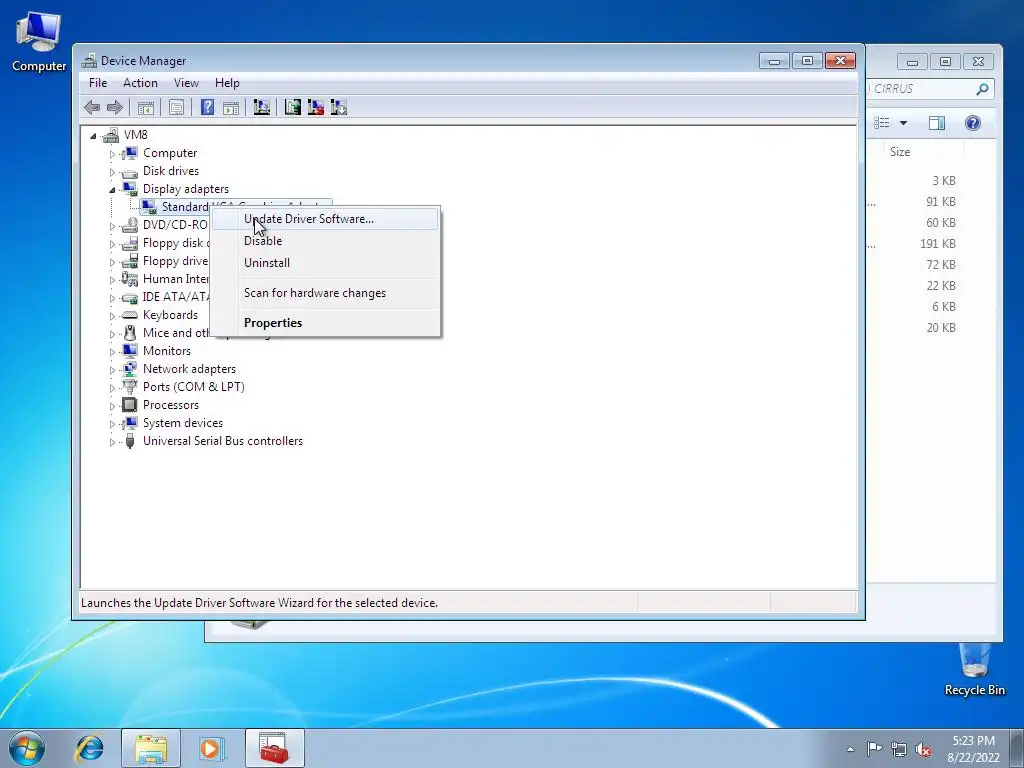Viewport: 1024px width, 768px height.
Task: Open Windows Explorer from the taskbar
Action: click(151, 748)
